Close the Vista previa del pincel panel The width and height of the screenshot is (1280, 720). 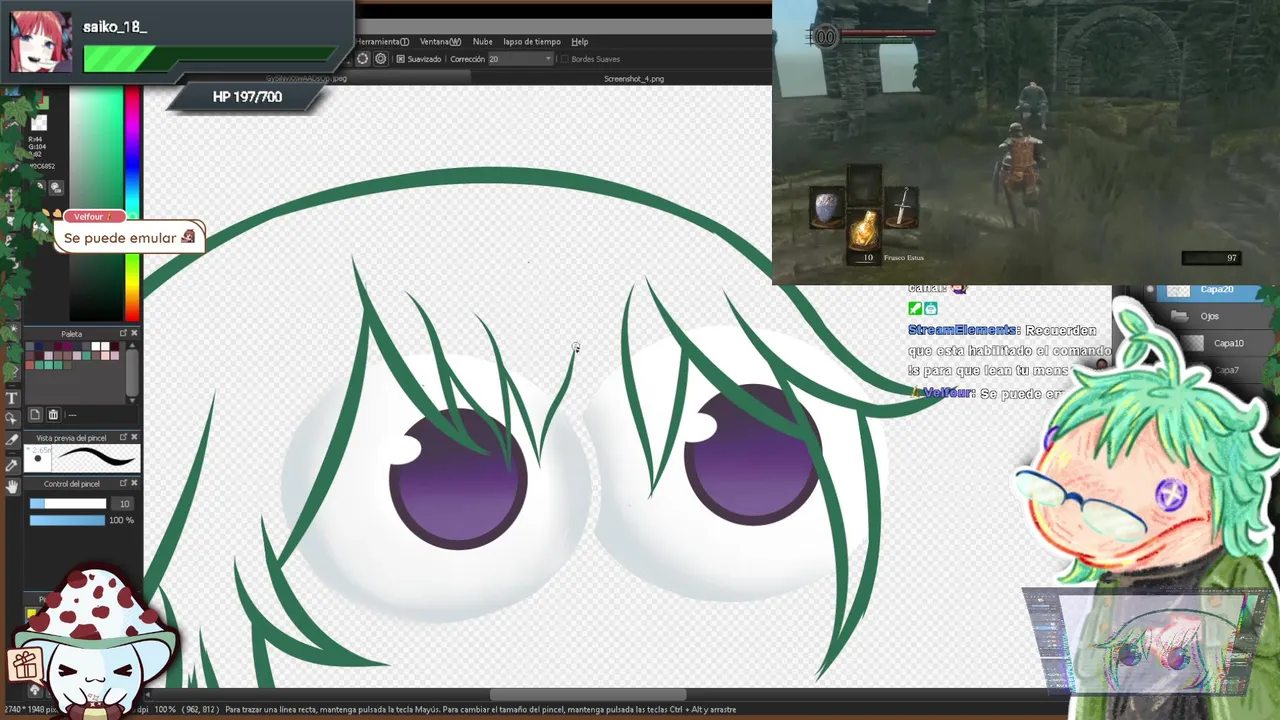(x=134, y=437)
